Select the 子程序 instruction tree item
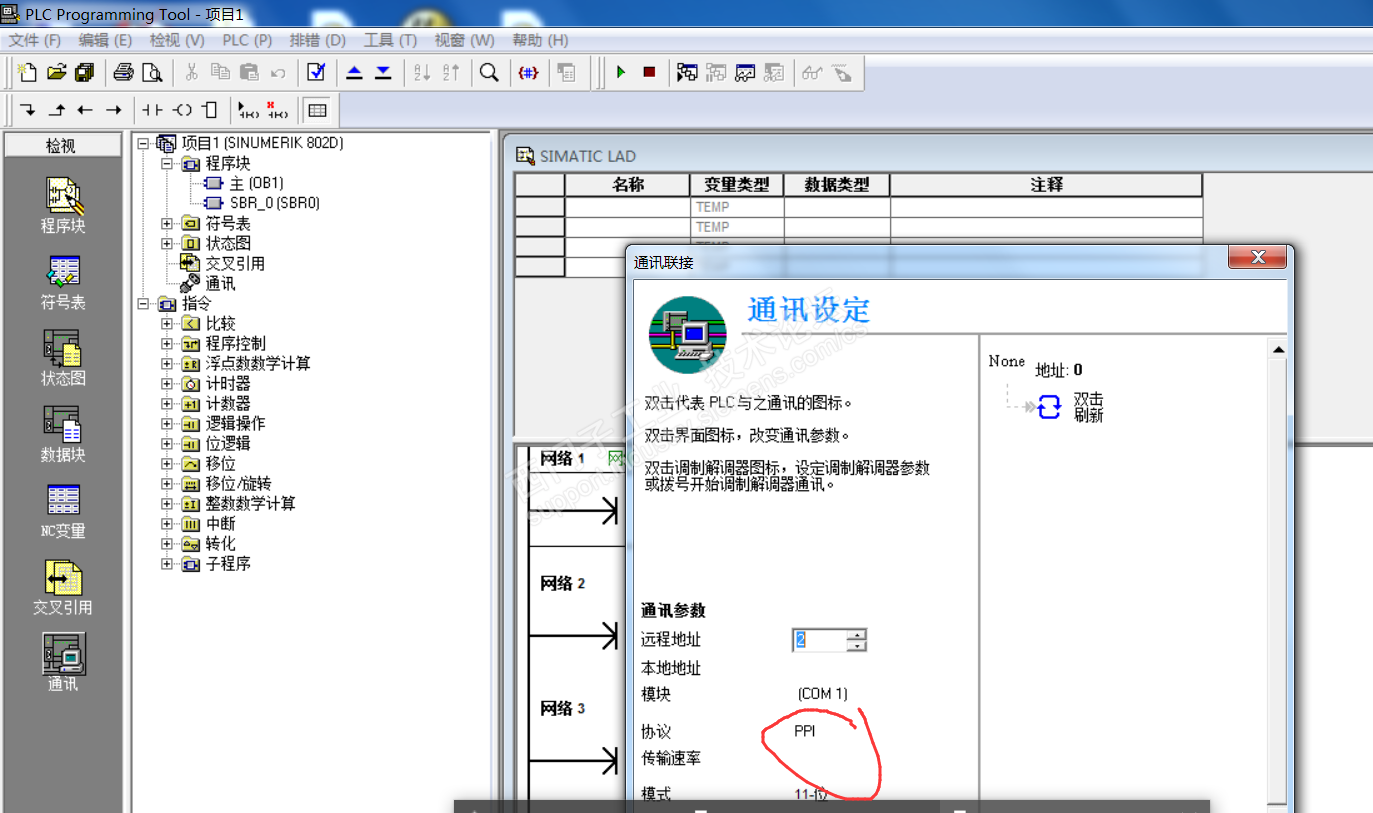 (x=228, y=564)
